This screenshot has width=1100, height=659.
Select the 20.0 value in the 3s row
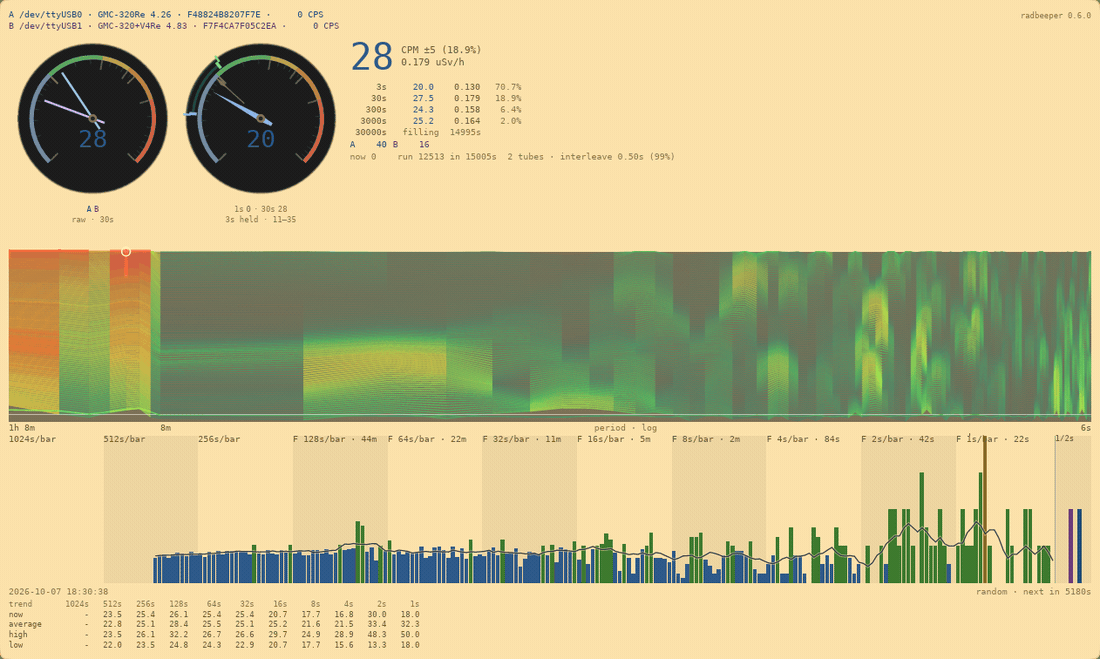click(x=423, y=87)
